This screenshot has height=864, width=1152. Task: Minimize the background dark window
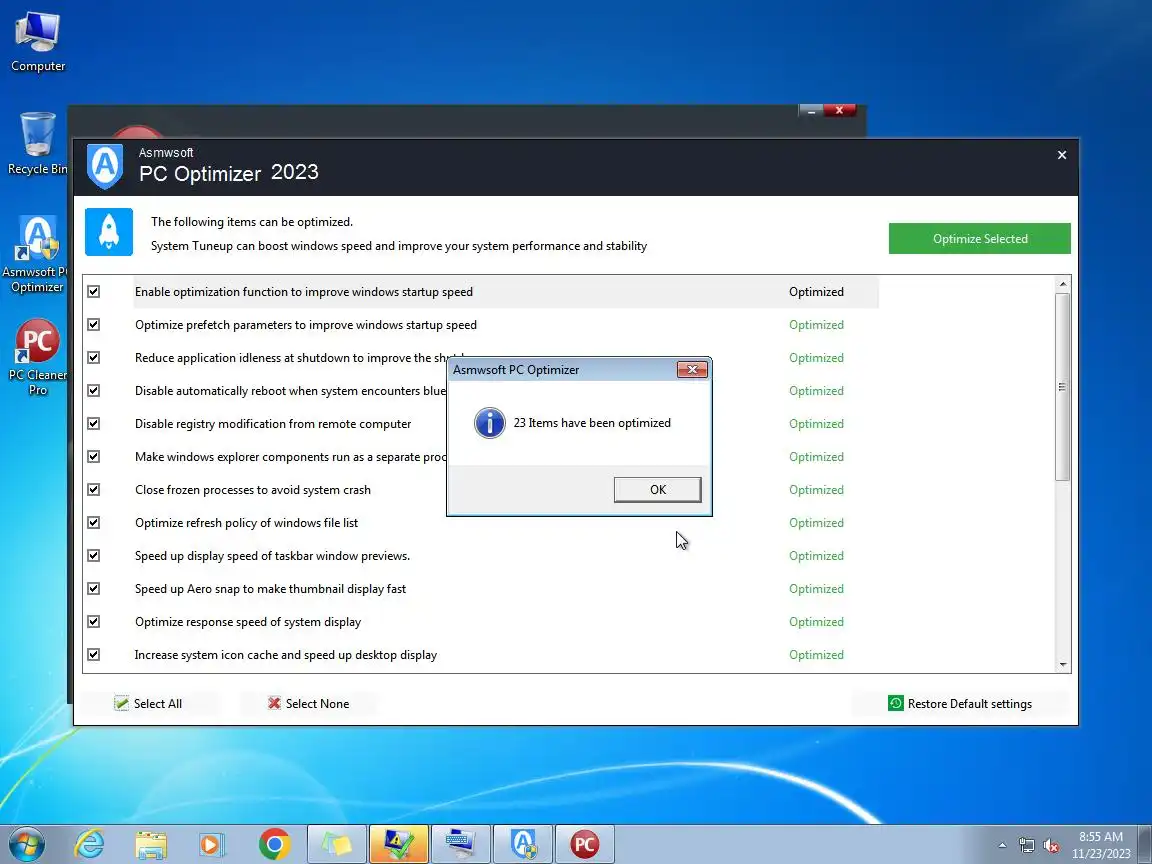tap(810, 111)
